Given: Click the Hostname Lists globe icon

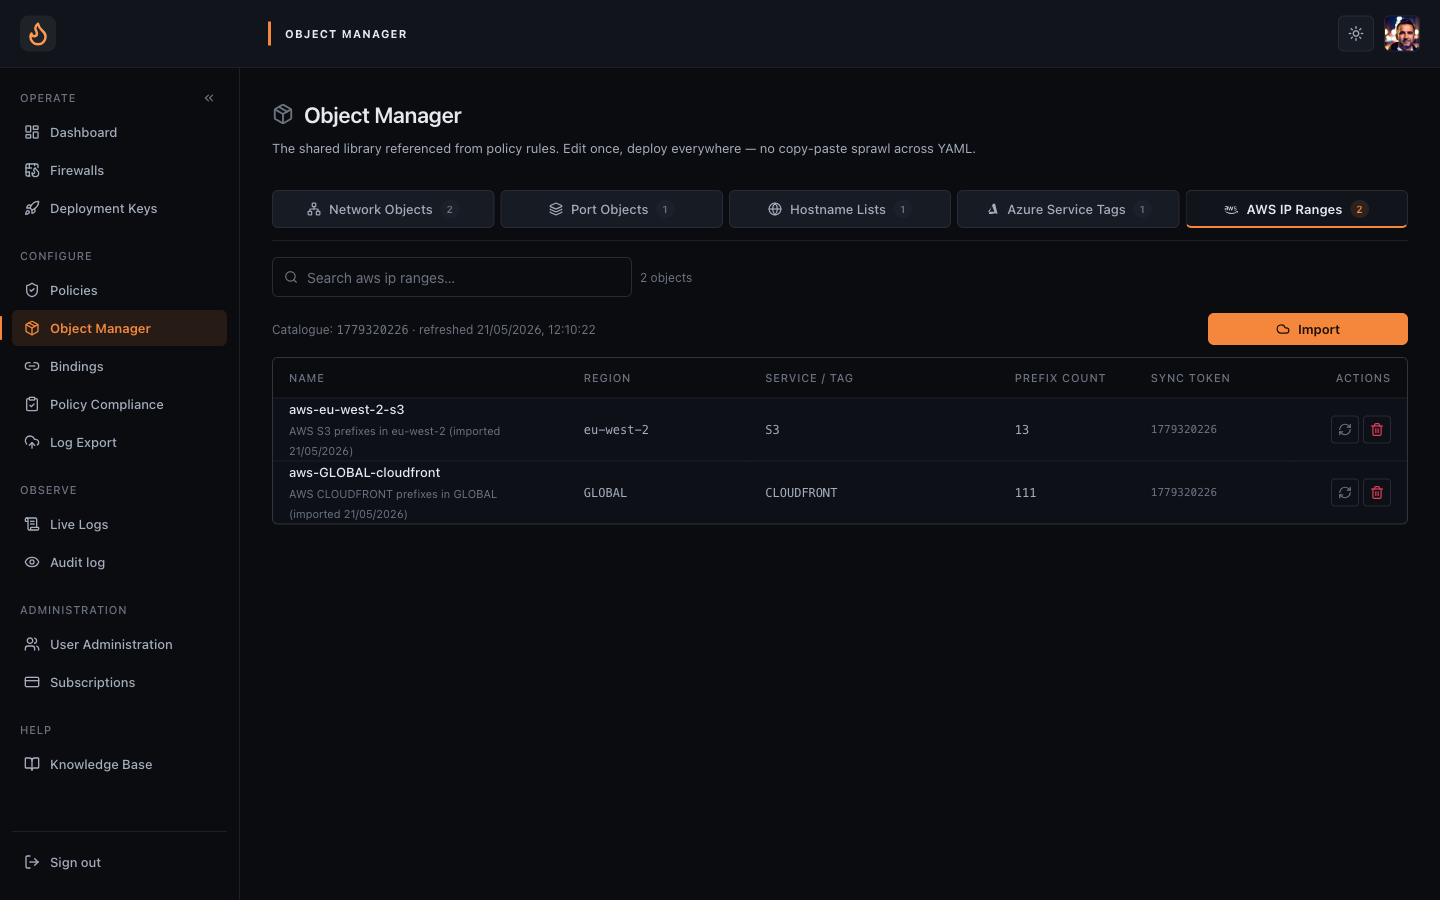Looking at the screenshot, I should [x=775, y=209].
